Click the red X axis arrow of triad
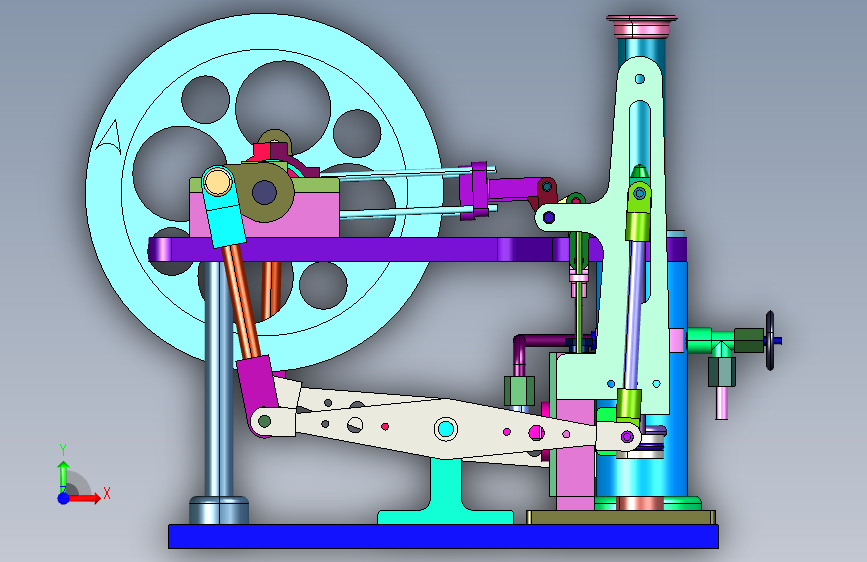The height and width of the screenshot is (562, 867). click(x=85, y=498)
